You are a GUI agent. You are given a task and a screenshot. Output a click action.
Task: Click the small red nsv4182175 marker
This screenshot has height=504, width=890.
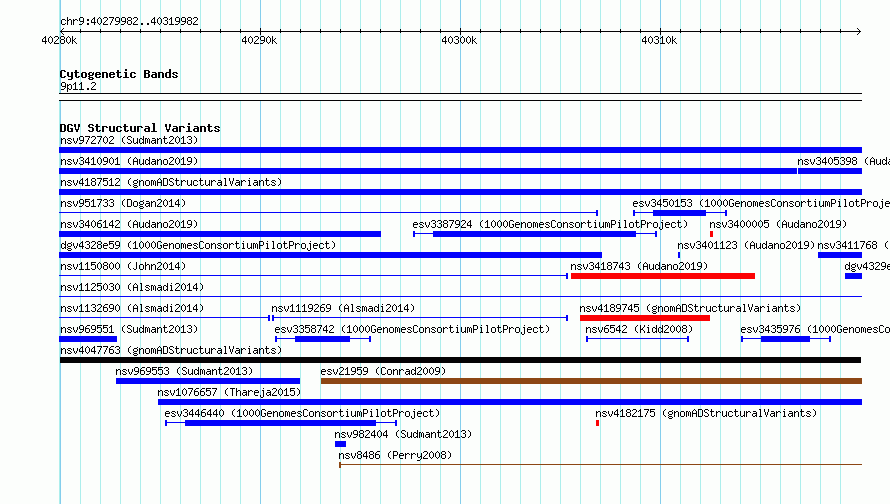(x=597, y=423)
